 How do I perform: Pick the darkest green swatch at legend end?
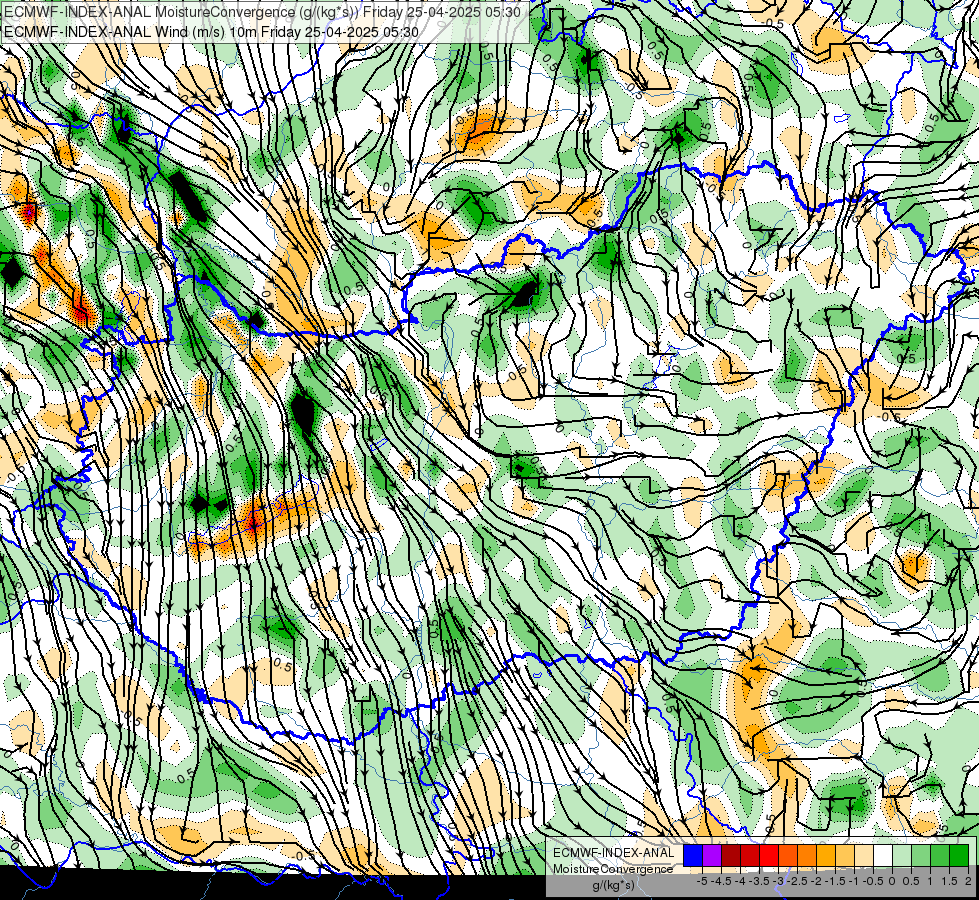point(958,855)
